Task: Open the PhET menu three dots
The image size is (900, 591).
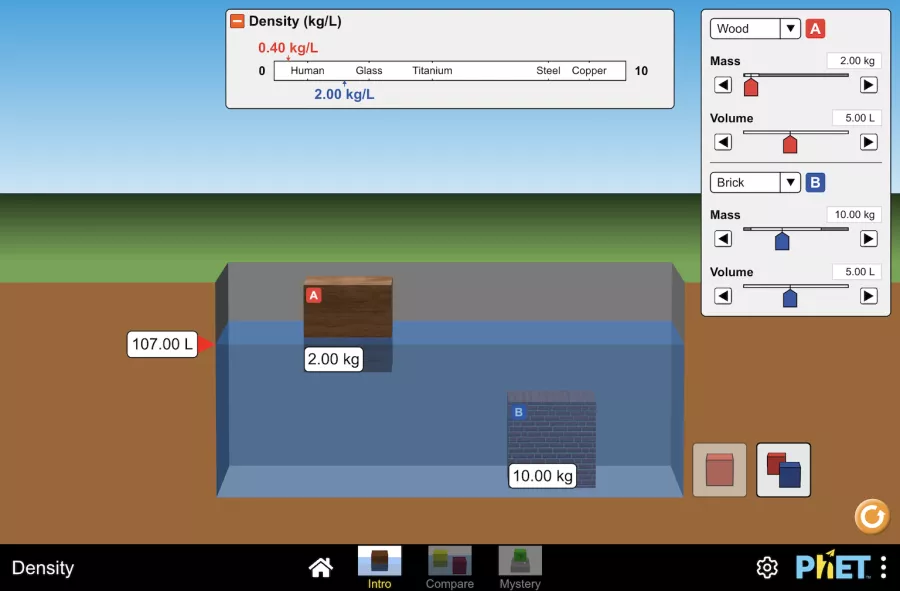Action: pos(883,567)
